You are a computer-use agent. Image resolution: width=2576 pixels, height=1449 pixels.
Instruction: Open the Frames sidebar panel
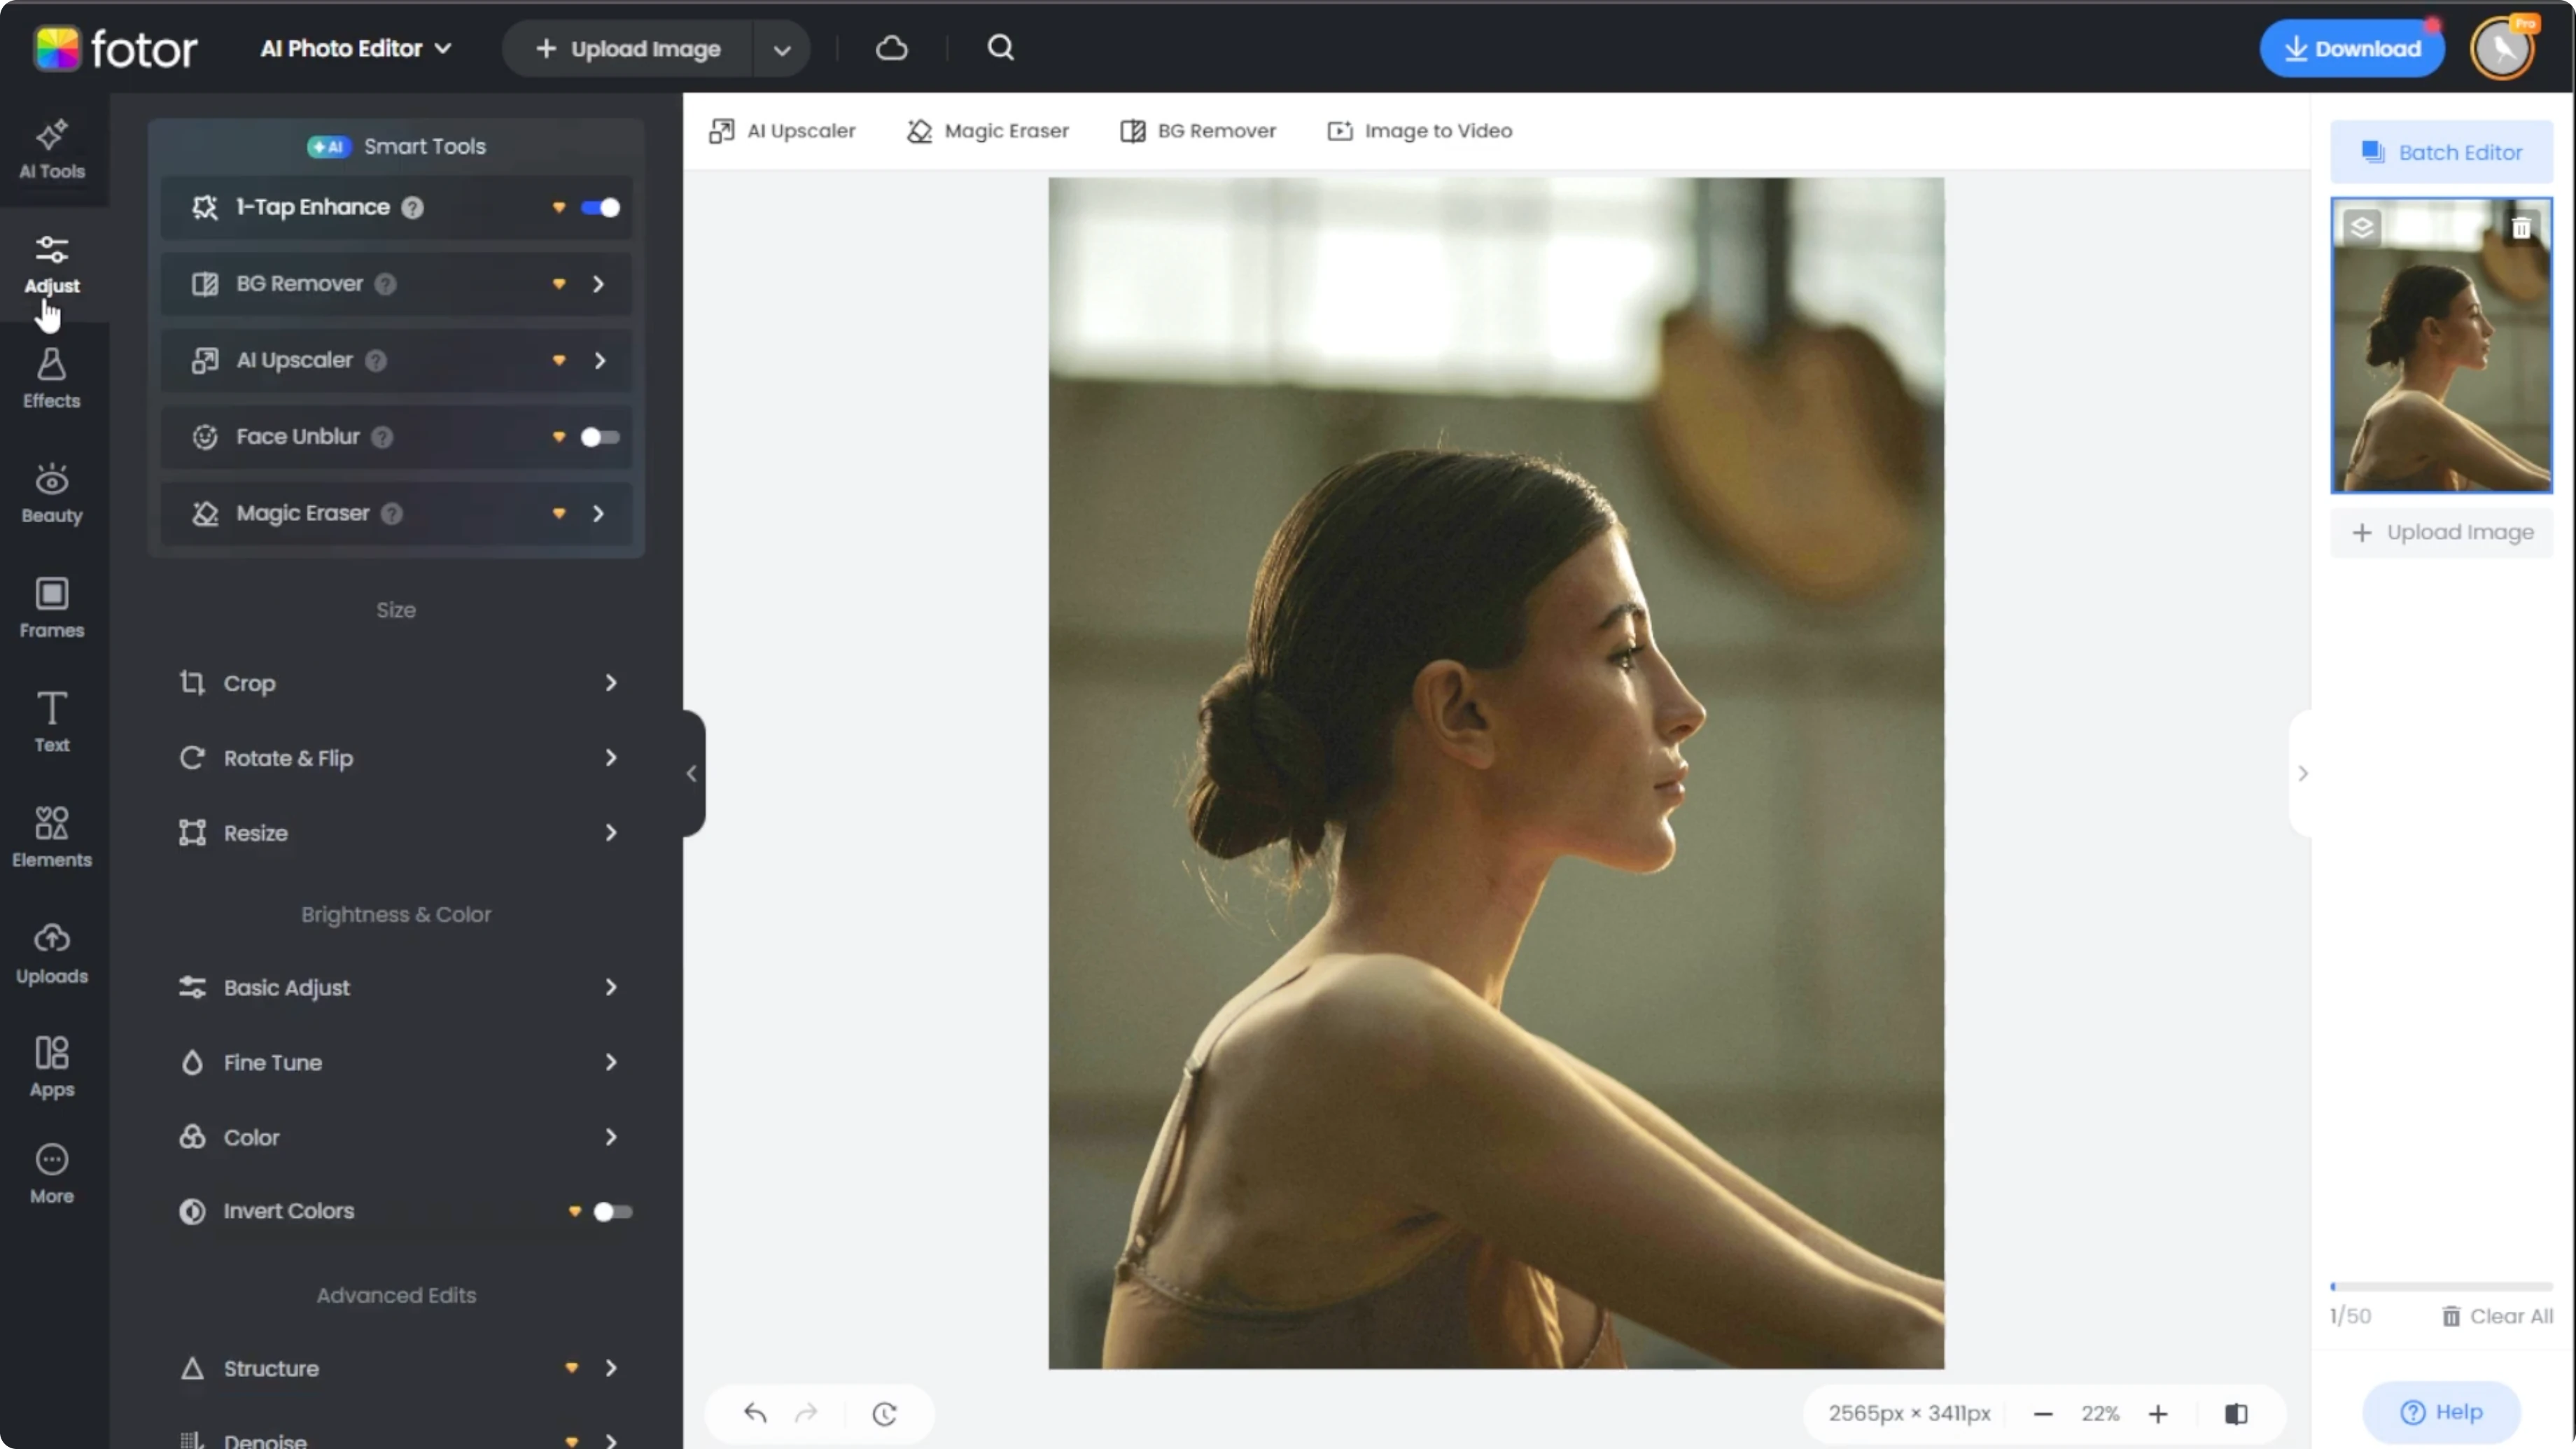tap(52, 608)
